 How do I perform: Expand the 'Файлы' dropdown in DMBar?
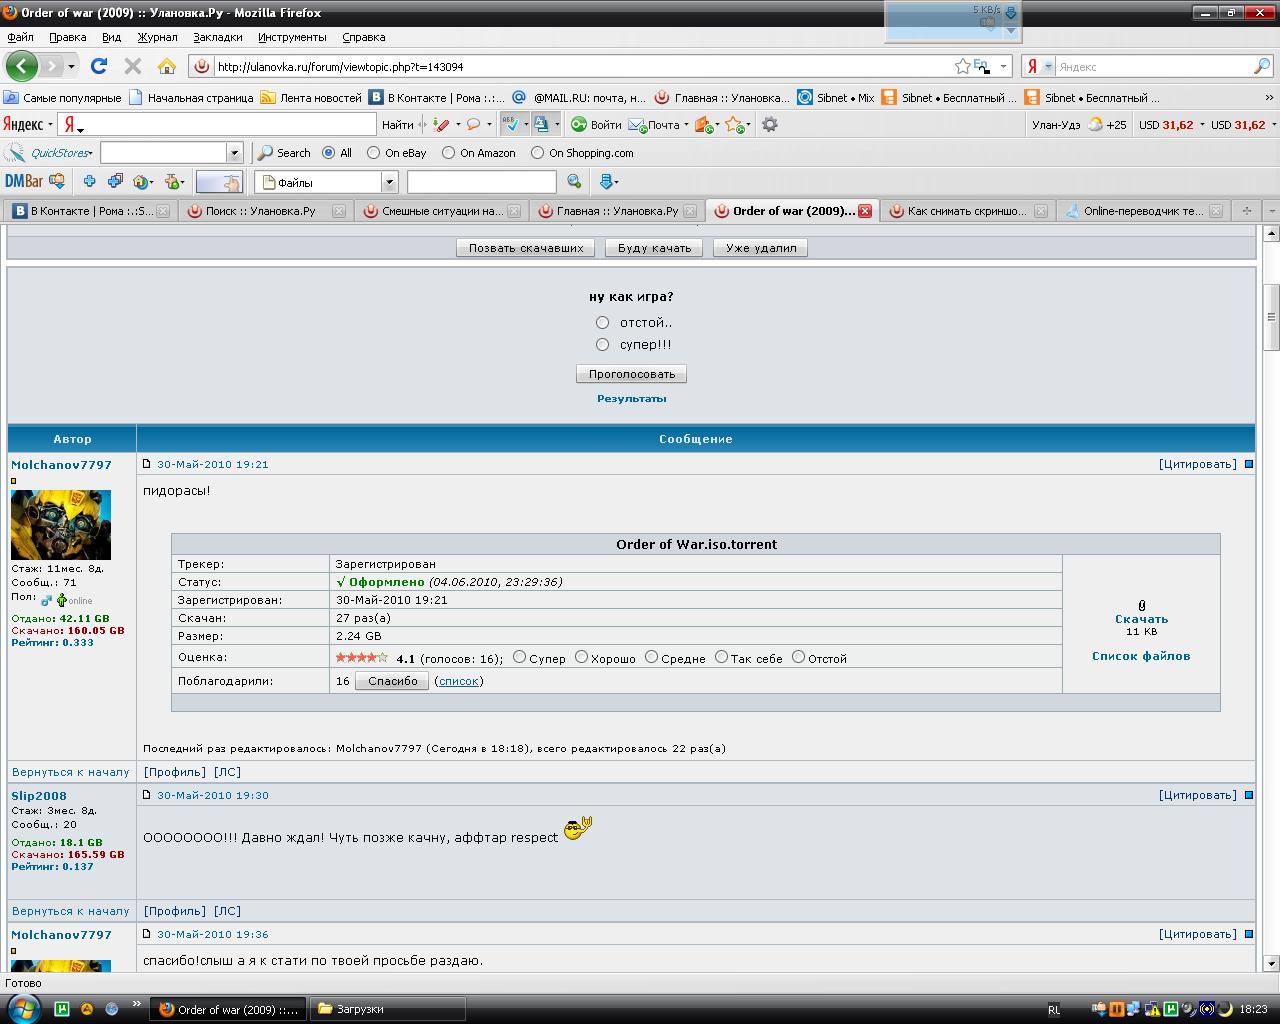[390, 182]
